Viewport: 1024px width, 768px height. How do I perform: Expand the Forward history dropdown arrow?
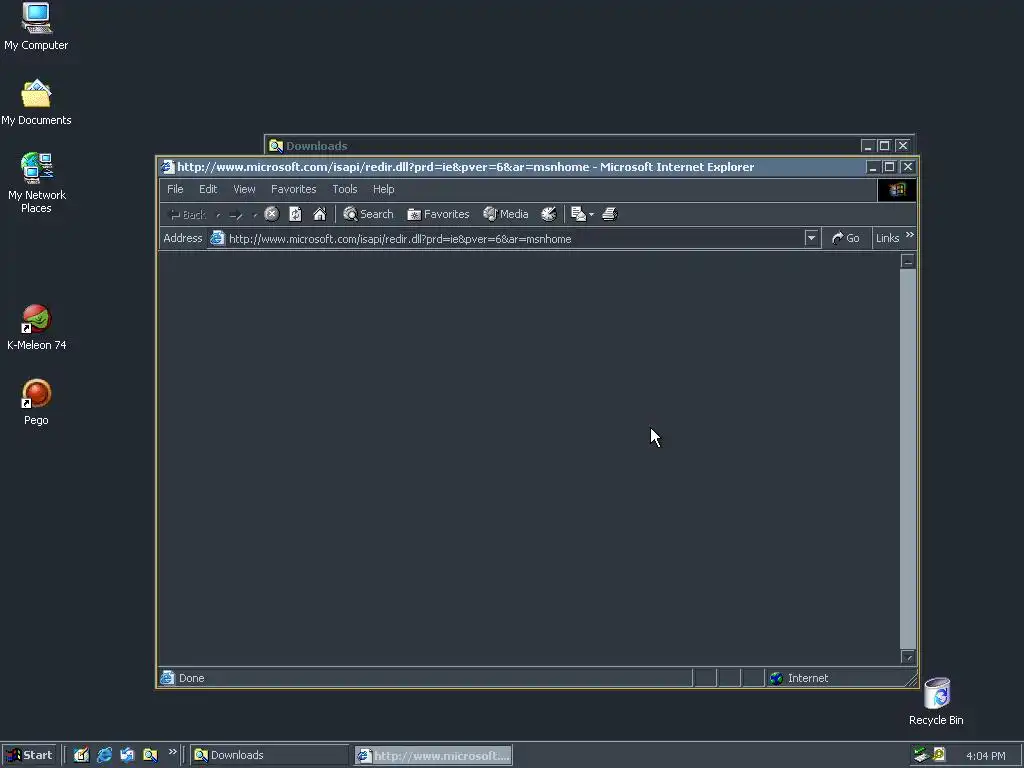tap(255, 214)
